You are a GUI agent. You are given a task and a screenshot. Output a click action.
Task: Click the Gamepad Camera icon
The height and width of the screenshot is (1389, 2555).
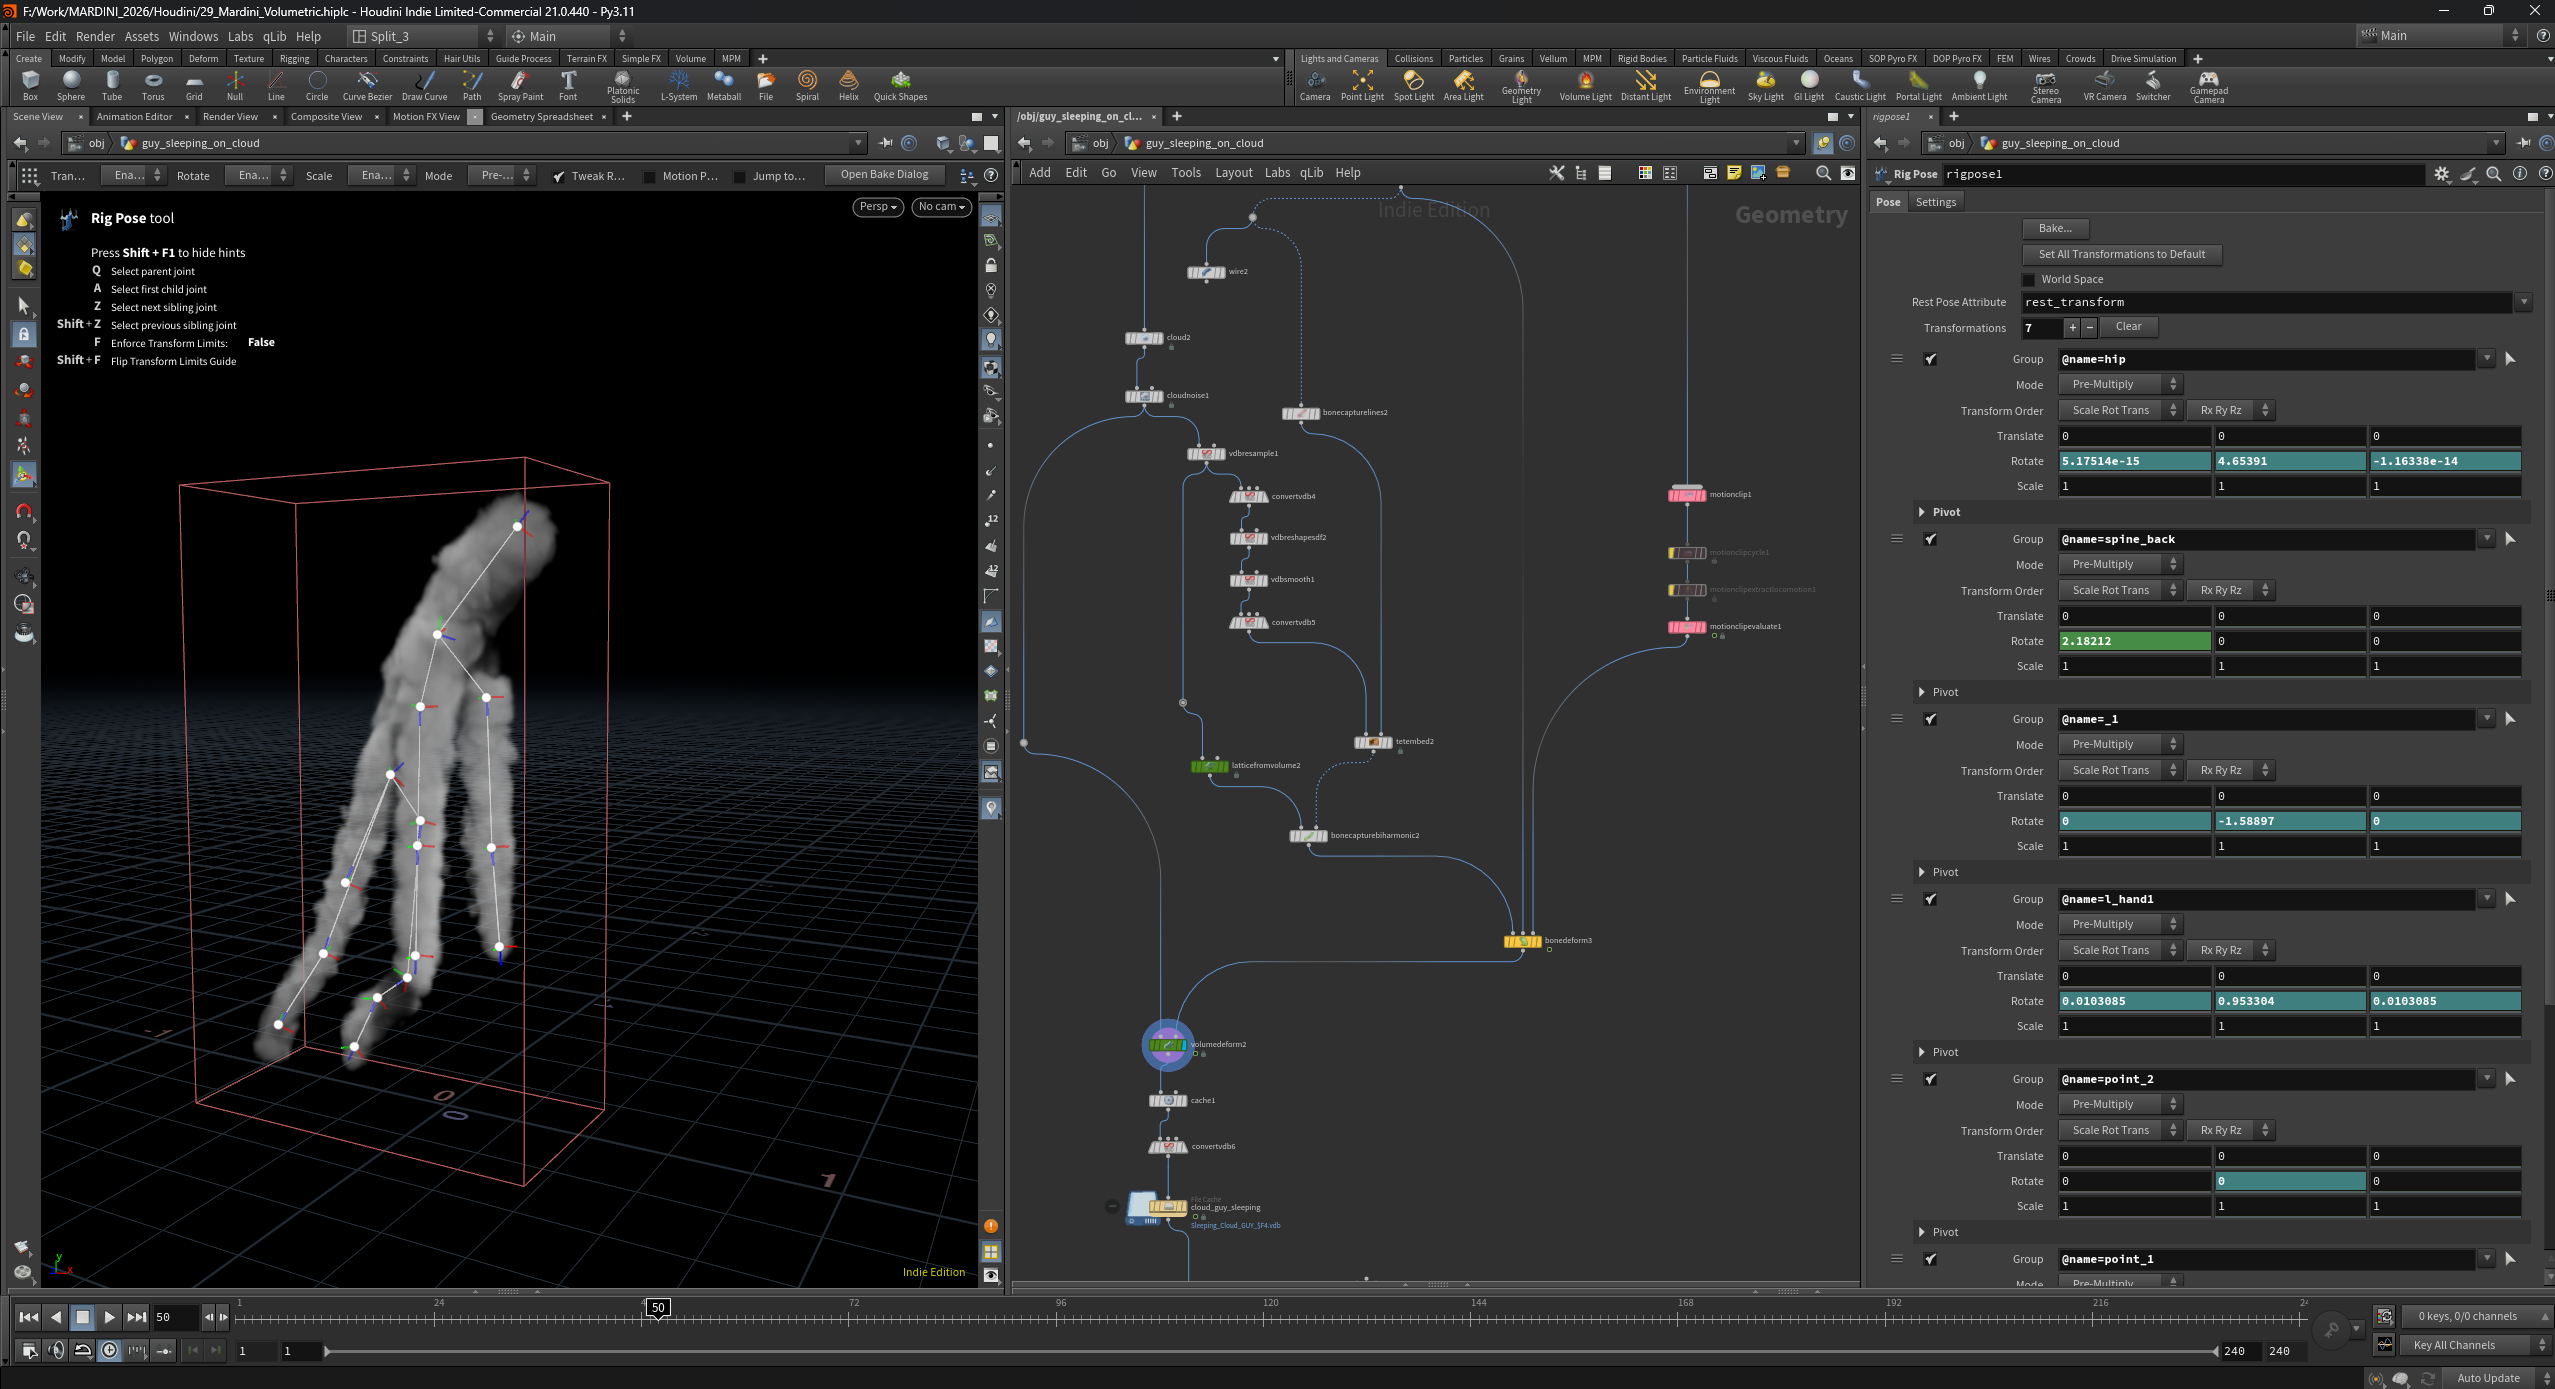coord(2209,87)
